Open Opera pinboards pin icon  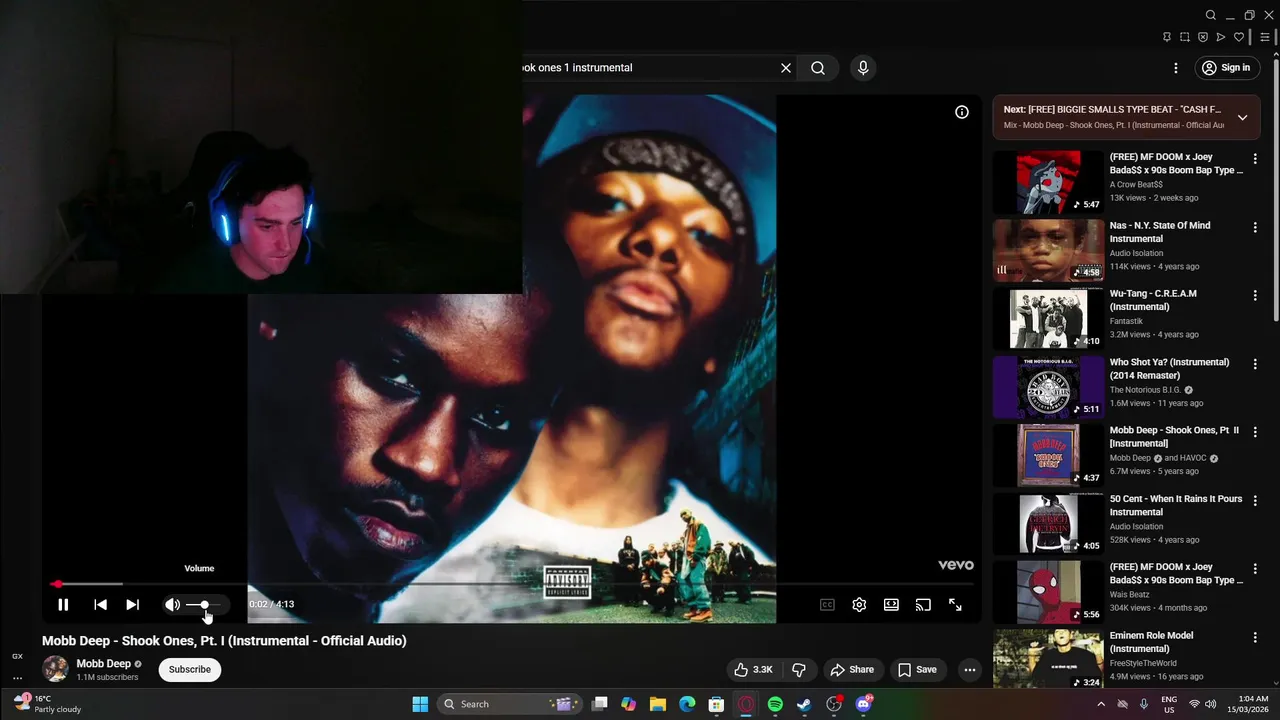point(1167,37)
